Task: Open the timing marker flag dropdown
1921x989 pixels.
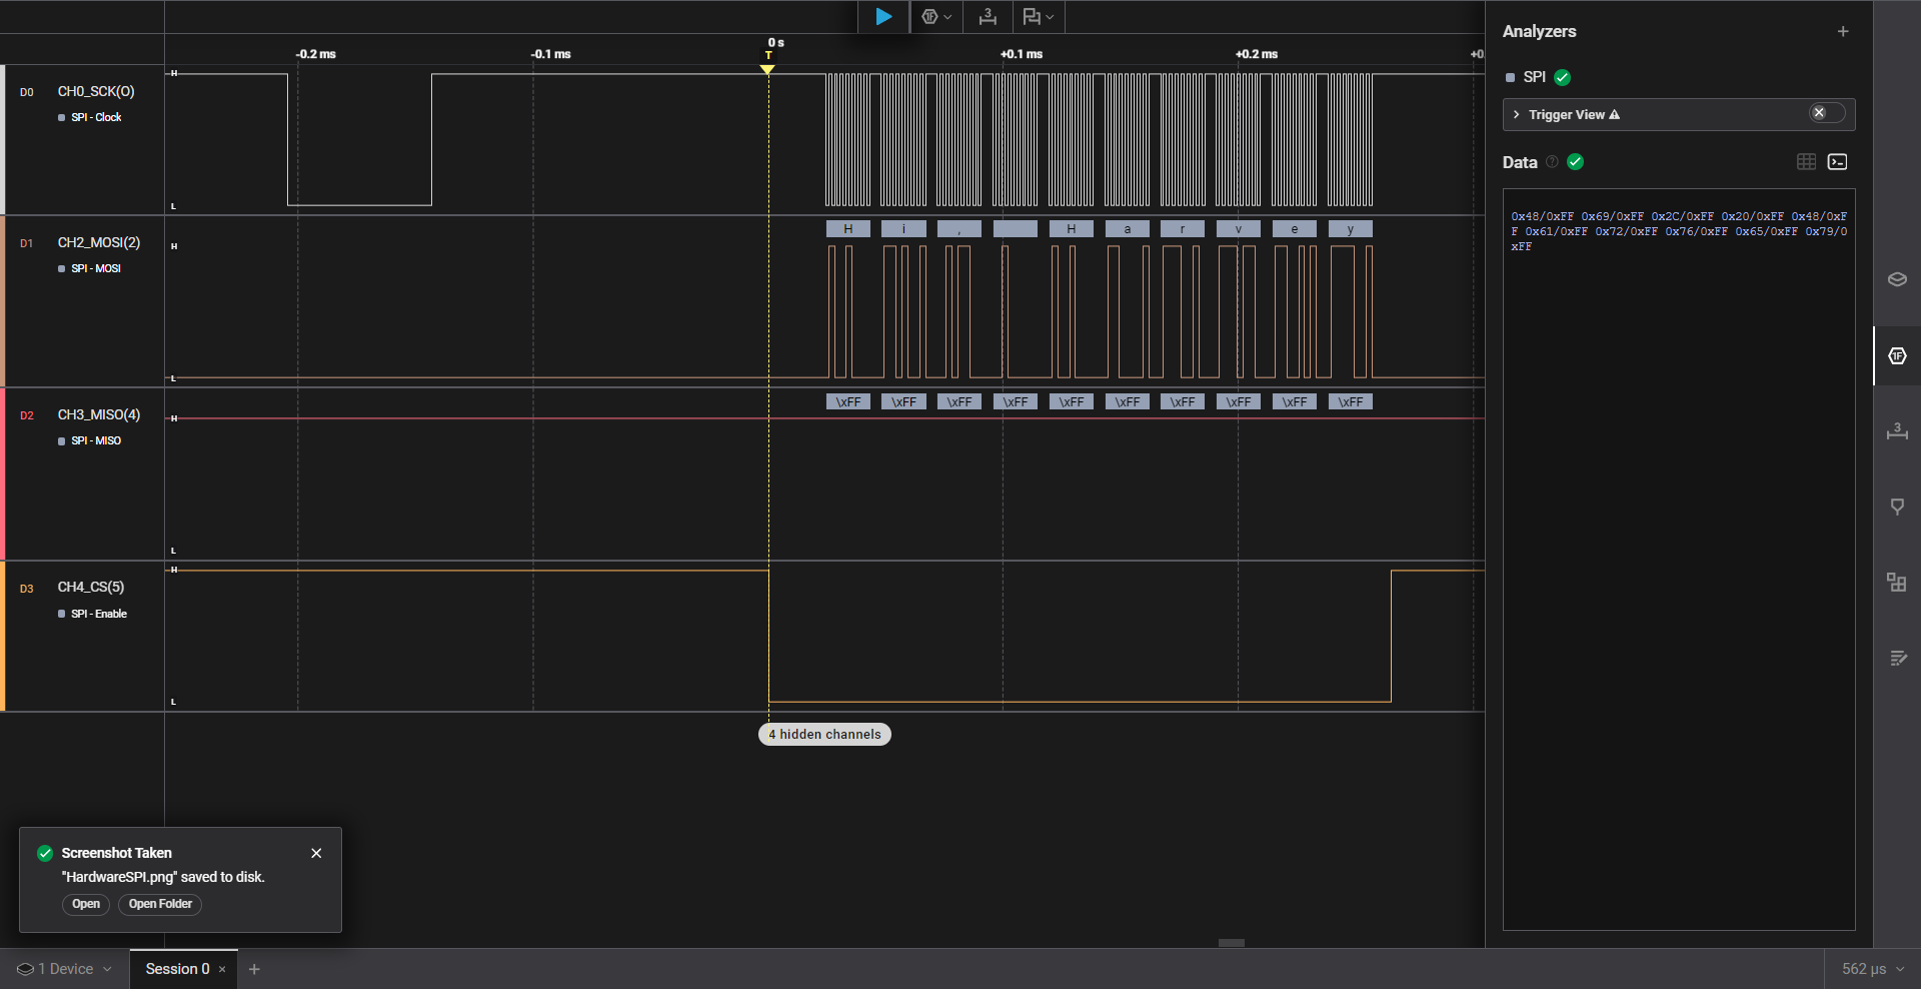Action: tap(1038, 17)
